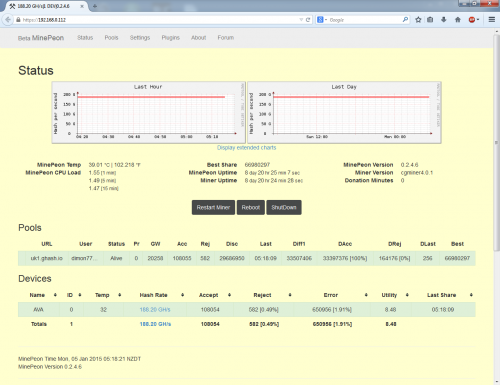The height and width of the screenshot is (385, 500).
Task: Open the Status menu item
Action: click(x=85, y=38)
